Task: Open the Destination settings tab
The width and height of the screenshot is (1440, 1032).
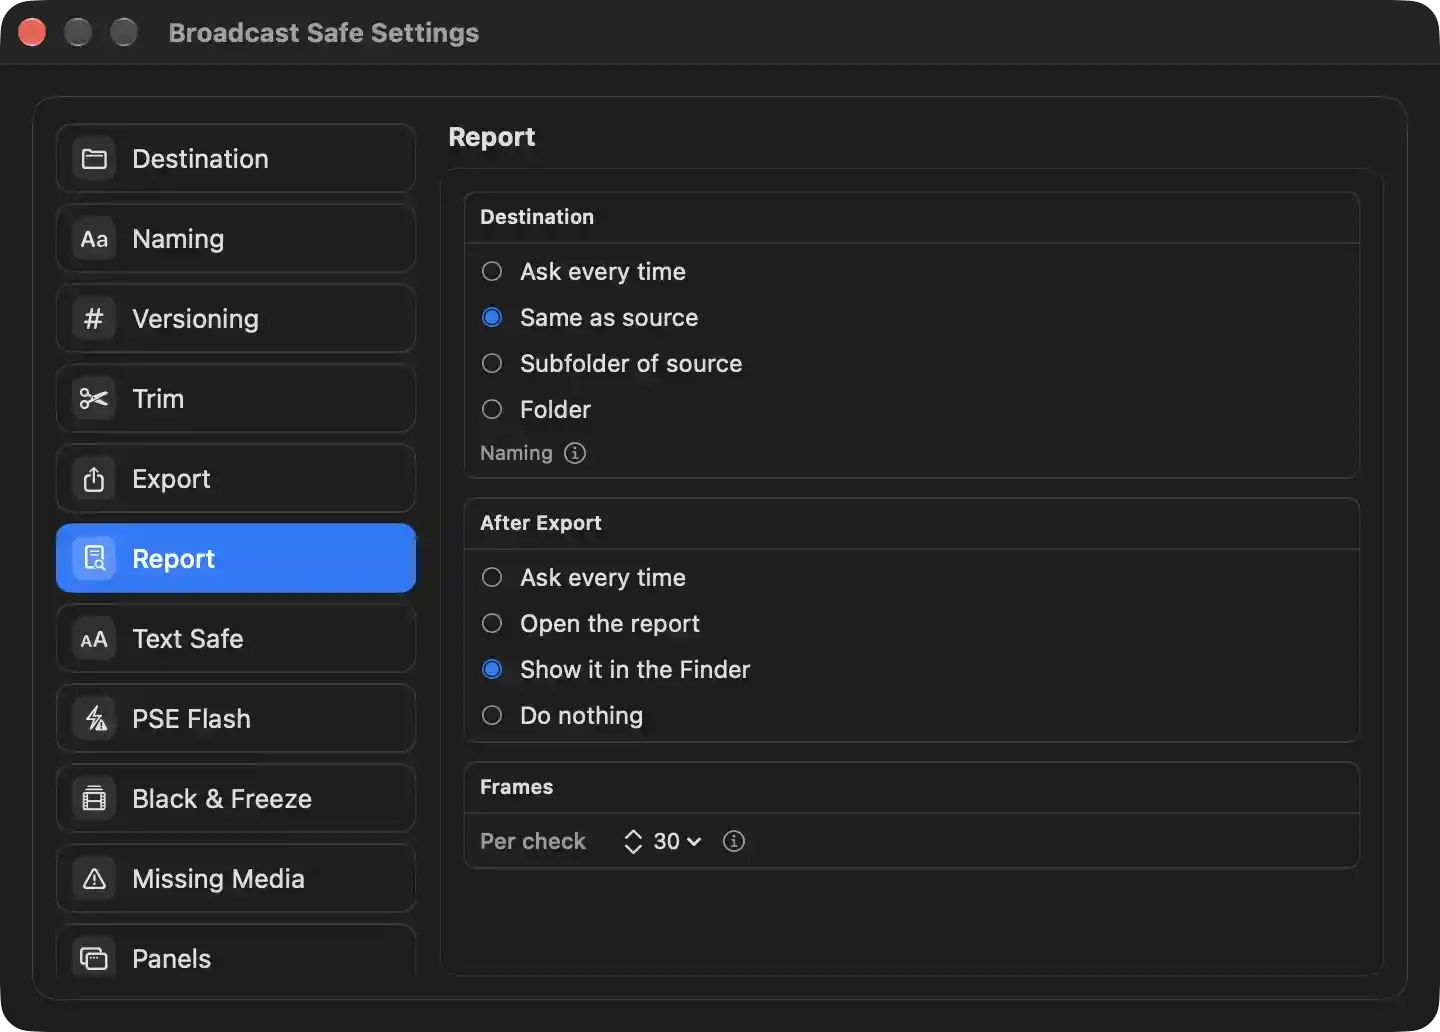Action: click(x=236, y=159)
